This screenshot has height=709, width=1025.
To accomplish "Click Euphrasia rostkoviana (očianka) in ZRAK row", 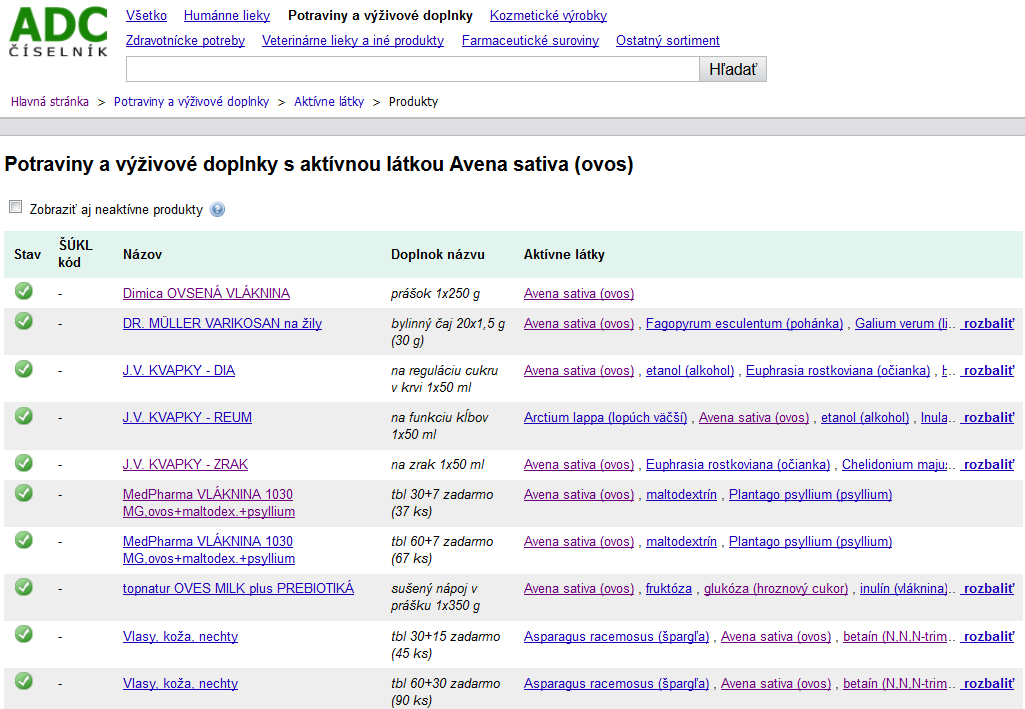I will 738,465.
